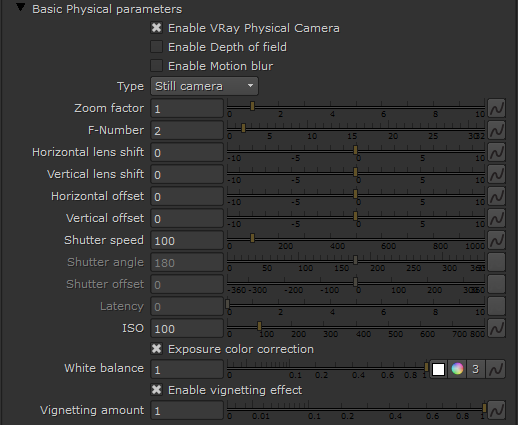Screen dimensions: 518x425
Task: Open animation menu for Shutter speed
Action: (496, 240)
